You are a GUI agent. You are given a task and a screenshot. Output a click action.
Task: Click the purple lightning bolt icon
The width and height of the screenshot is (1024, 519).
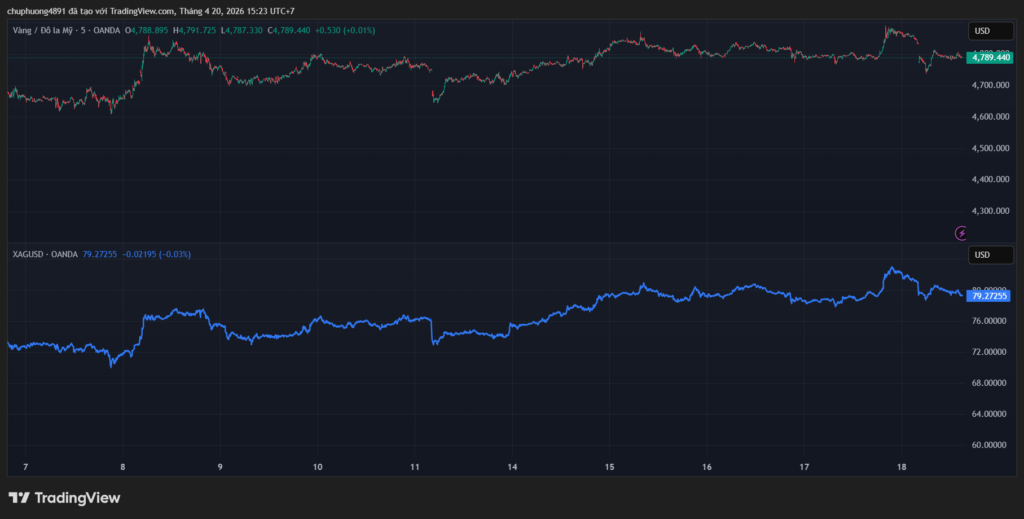(x=962, y=233)
